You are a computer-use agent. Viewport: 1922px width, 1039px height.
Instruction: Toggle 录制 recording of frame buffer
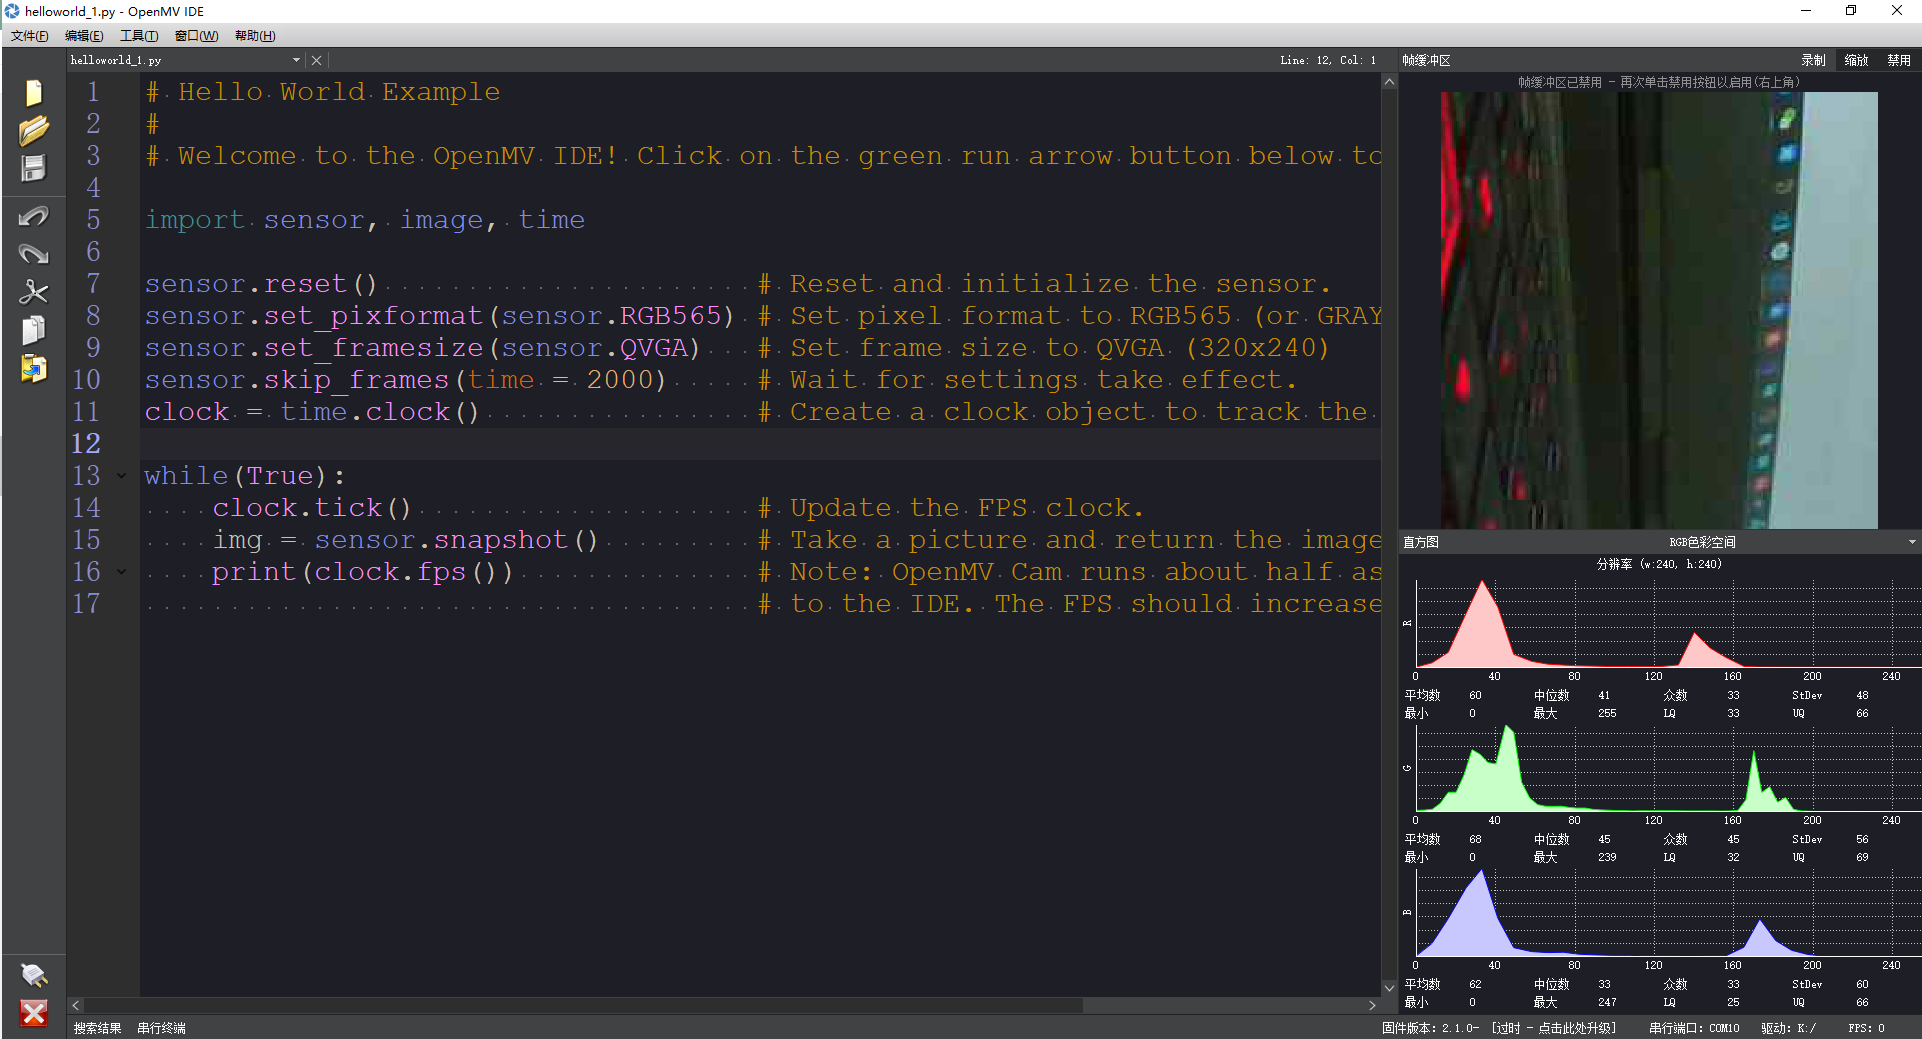(x=1812, y=59)
